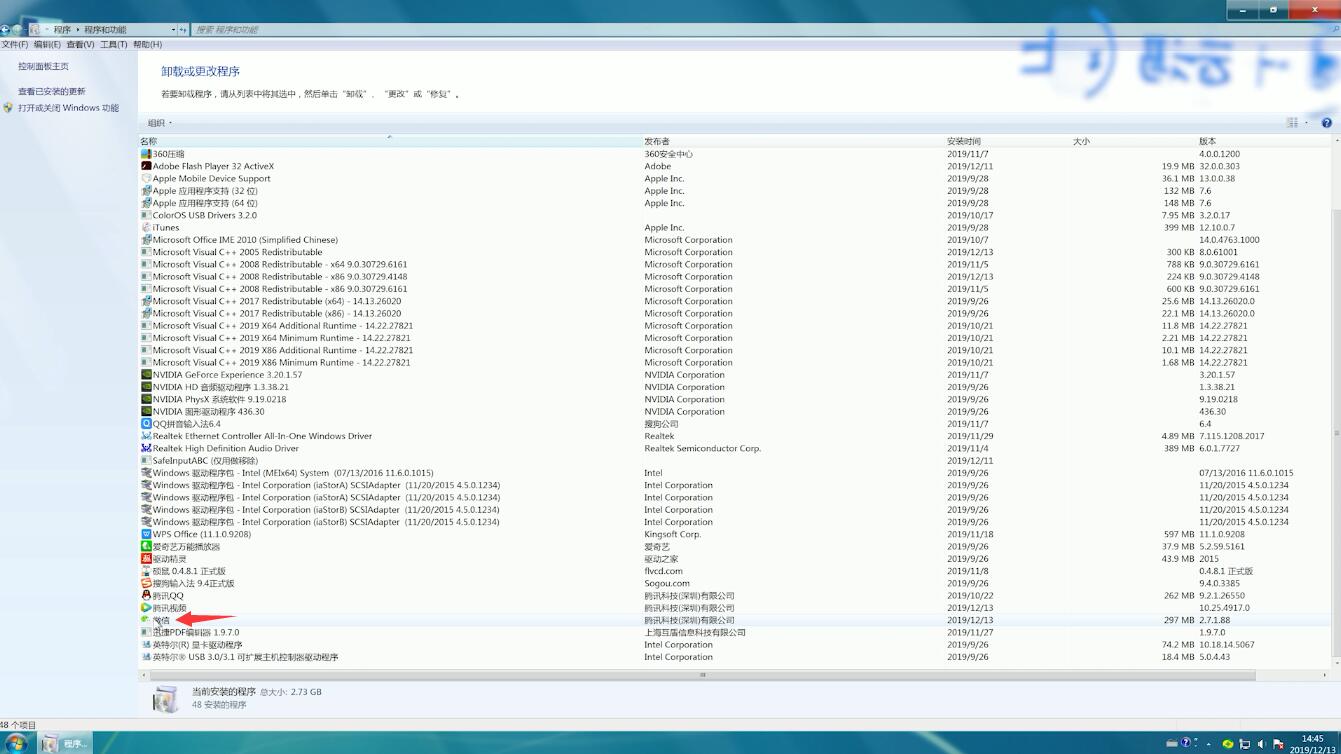1341x754 pixels.
Task: Open the 控制面板主页 link
Action: (43, 66)
